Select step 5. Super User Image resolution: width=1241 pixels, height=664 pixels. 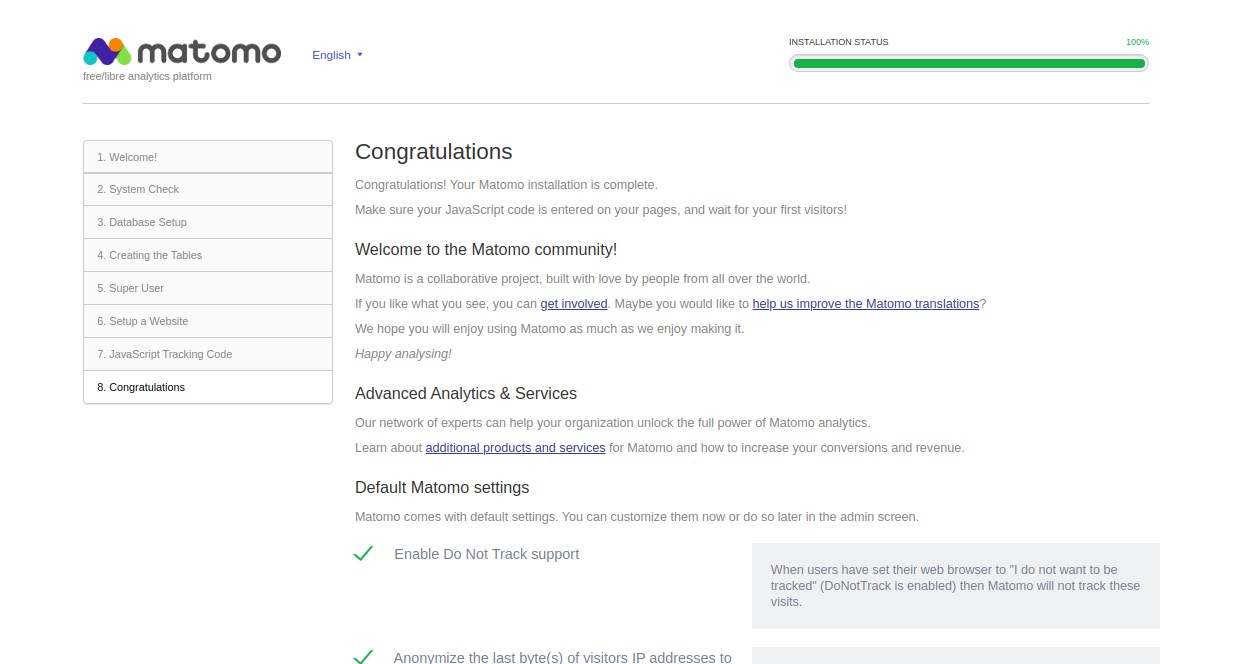coord(208,288)
